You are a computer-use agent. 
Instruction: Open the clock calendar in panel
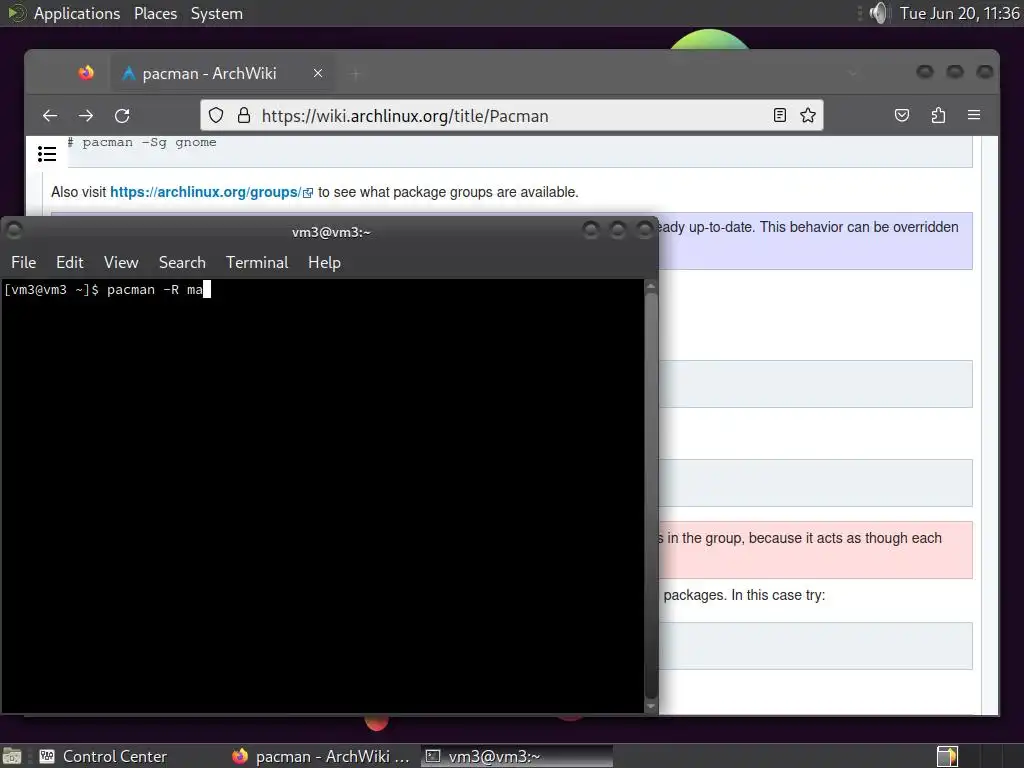coord(959,13)
